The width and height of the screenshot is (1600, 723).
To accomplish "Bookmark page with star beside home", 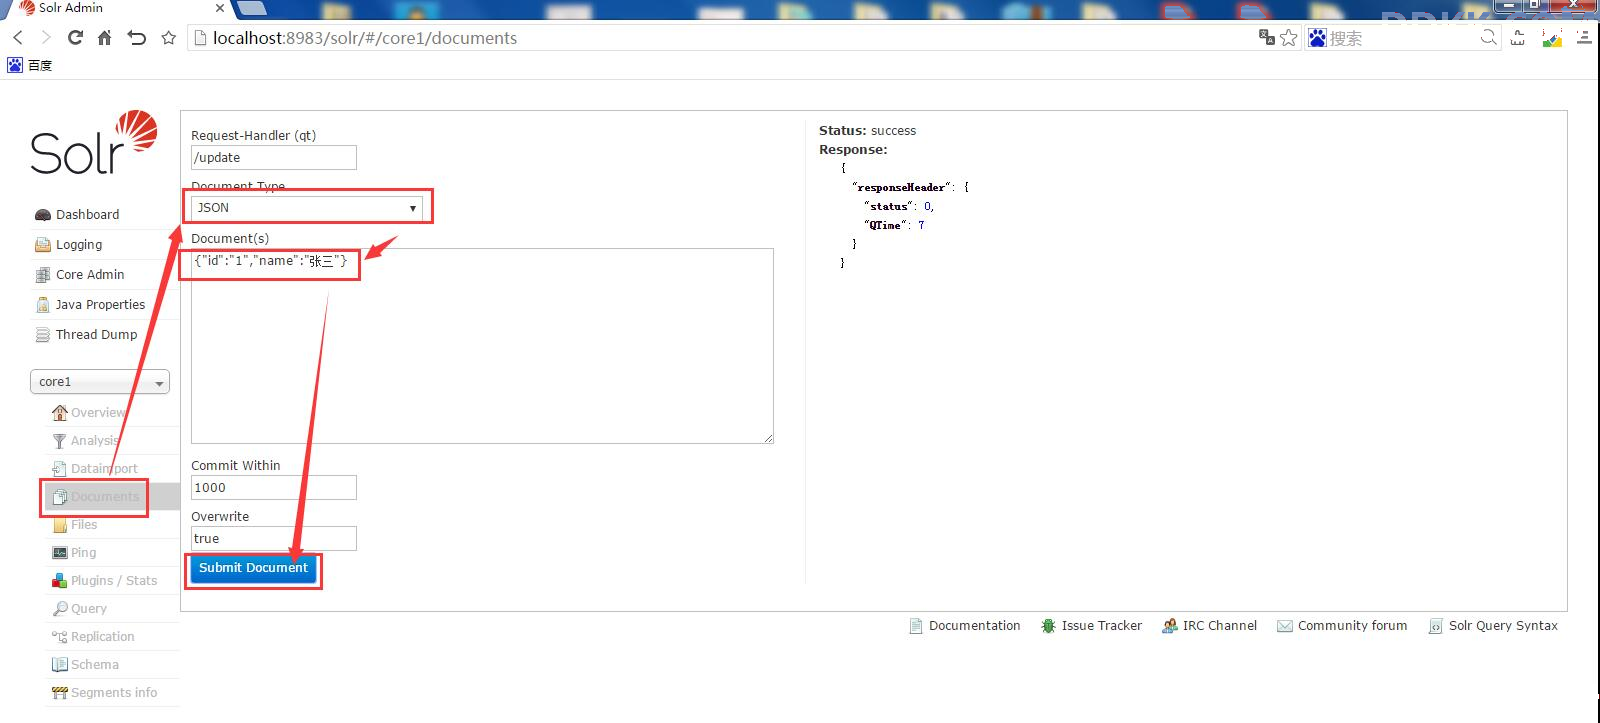I will tap(168, 38).
